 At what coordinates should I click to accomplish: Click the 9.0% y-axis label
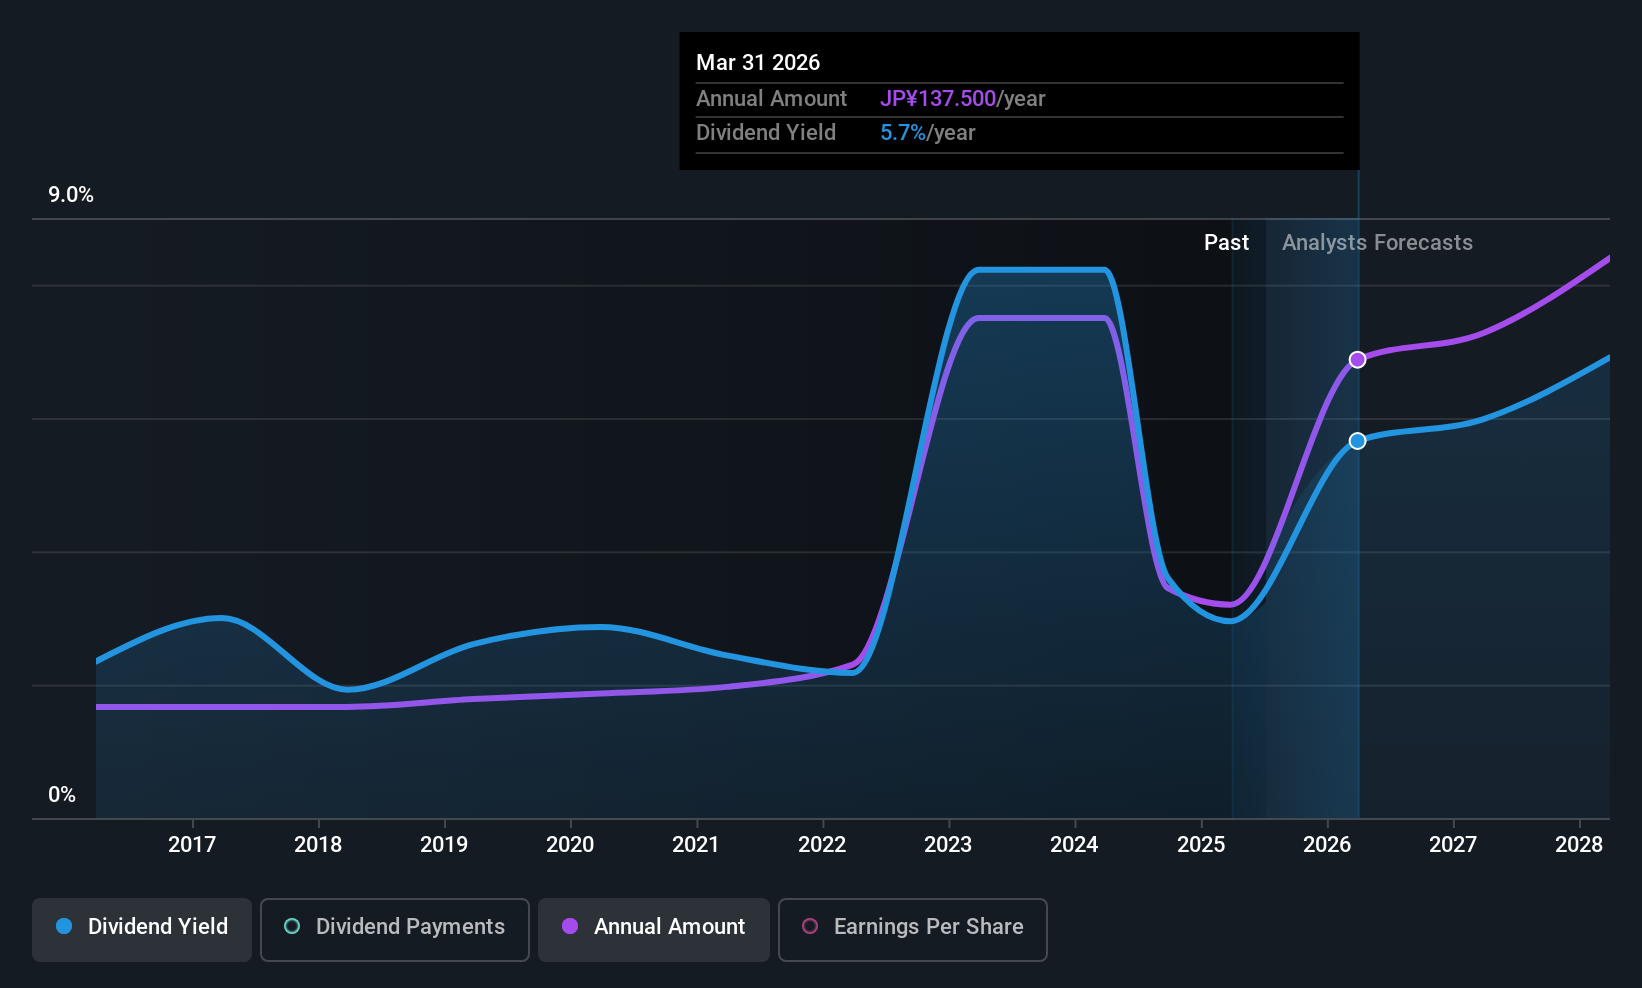[x=71, y=195]
